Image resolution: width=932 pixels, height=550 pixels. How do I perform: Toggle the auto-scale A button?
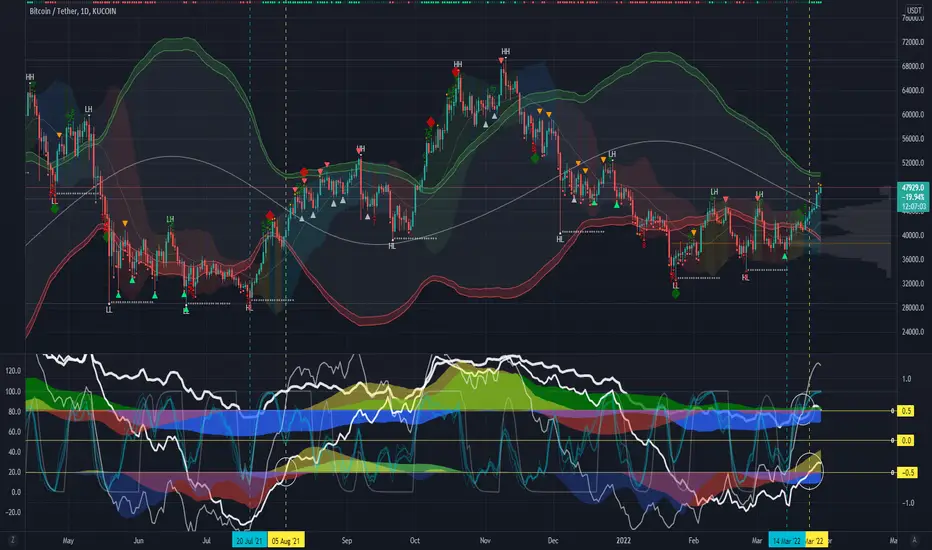[914, 540]
